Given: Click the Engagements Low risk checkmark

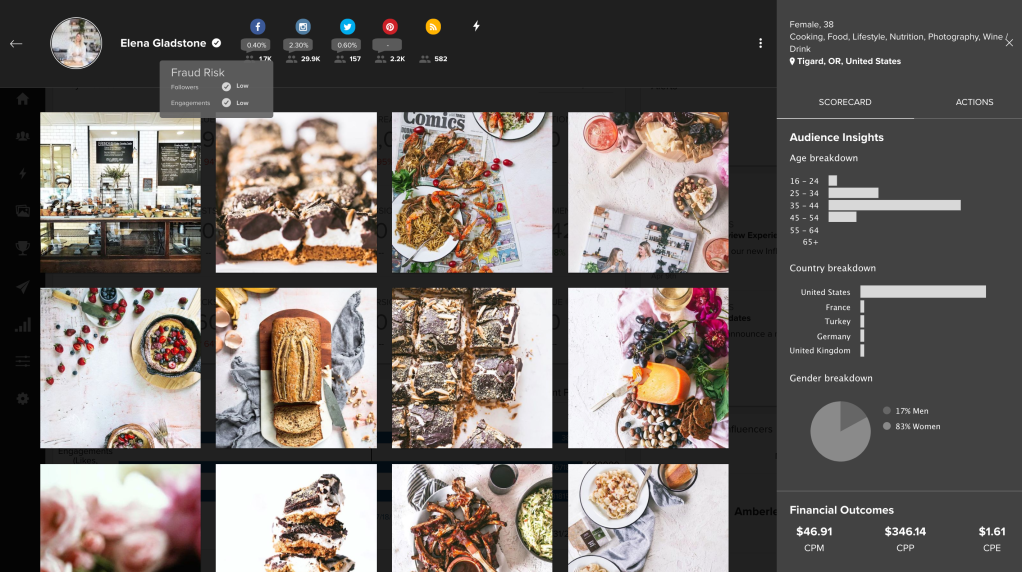Looking at the screenshot, I should pos(226,103).
